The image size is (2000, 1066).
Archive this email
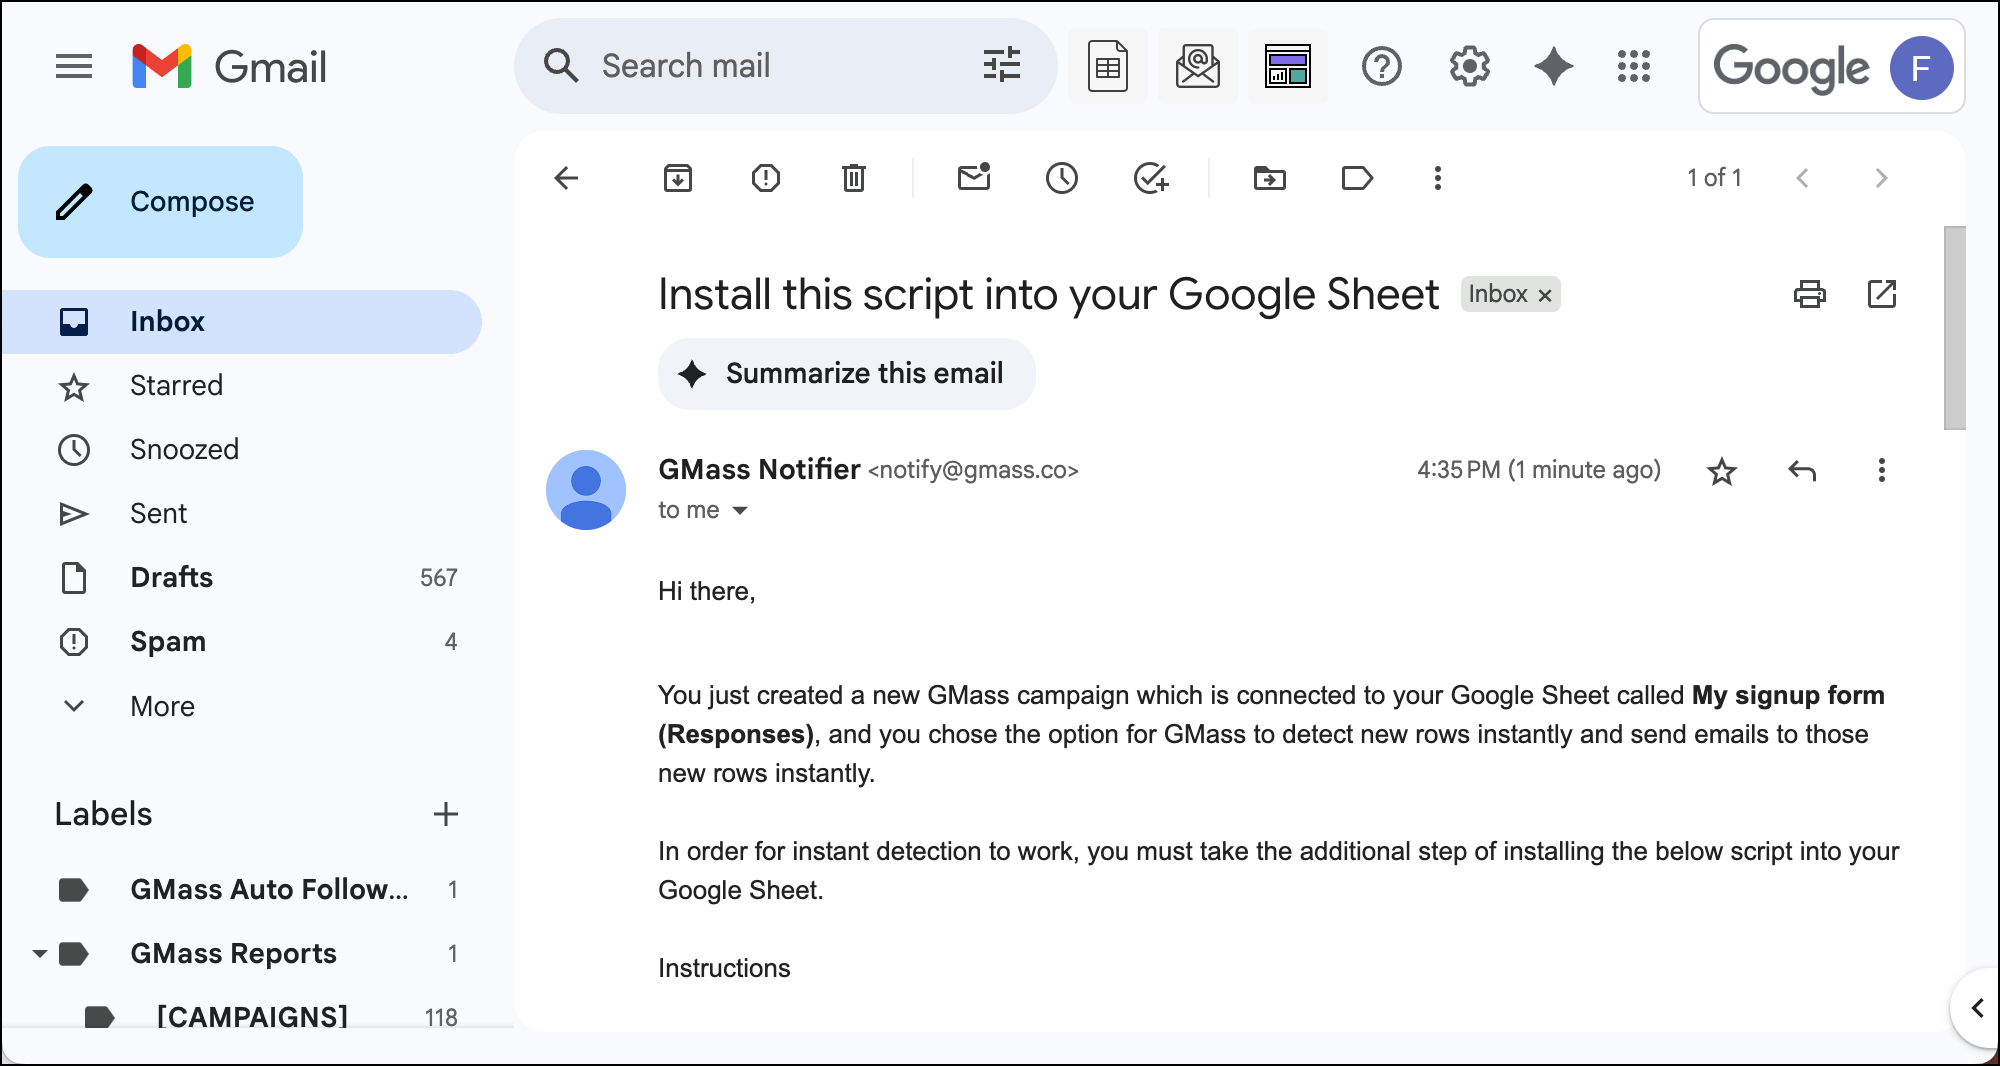tap(678, 178)
